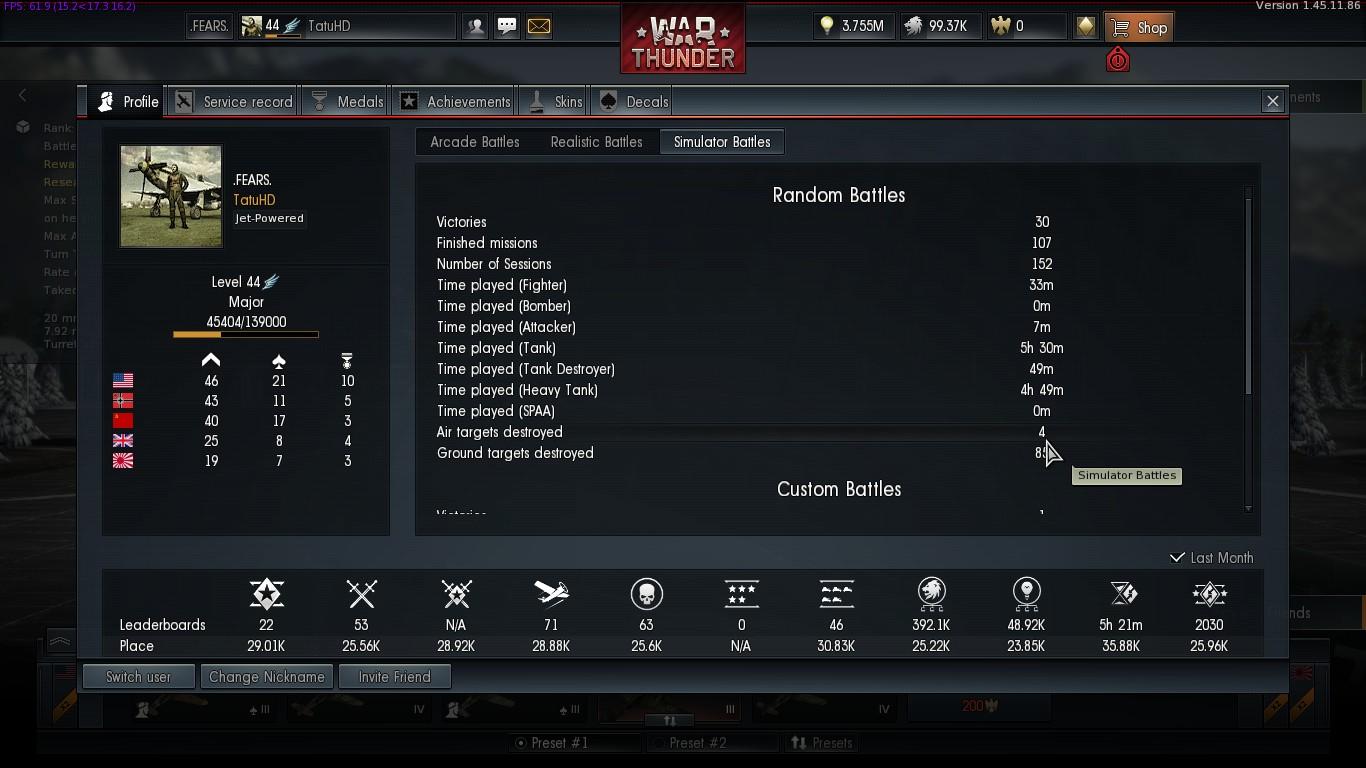The width and height of the screenshot is (1366, 768).
Task: Click the Golden Eagles currency icon
Action: tap(1000, 27)
